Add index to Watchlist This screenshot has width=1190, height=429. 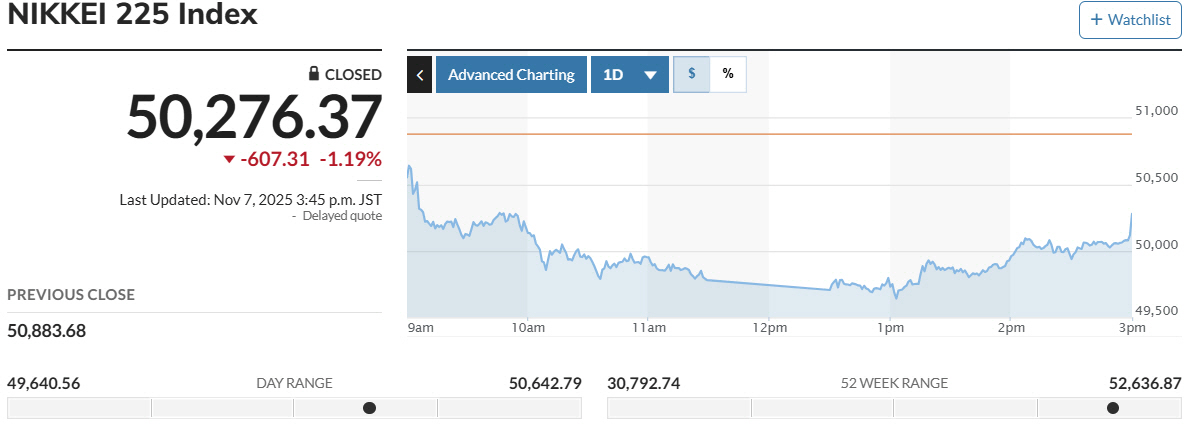pyautogui.click(x=1129, y=20)
